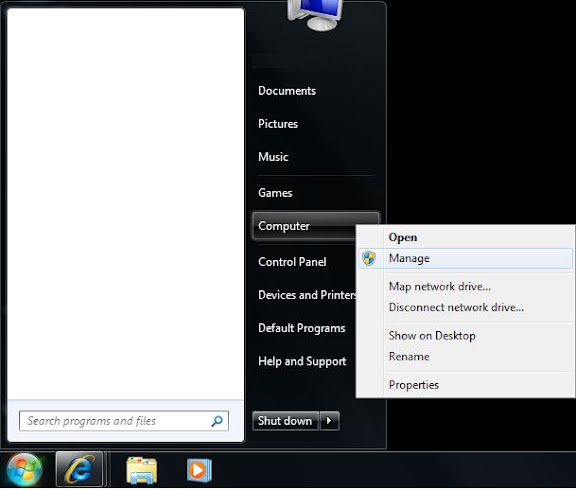Click the computer user picture at top
This screenshot has height=490, width=576.
316,15
